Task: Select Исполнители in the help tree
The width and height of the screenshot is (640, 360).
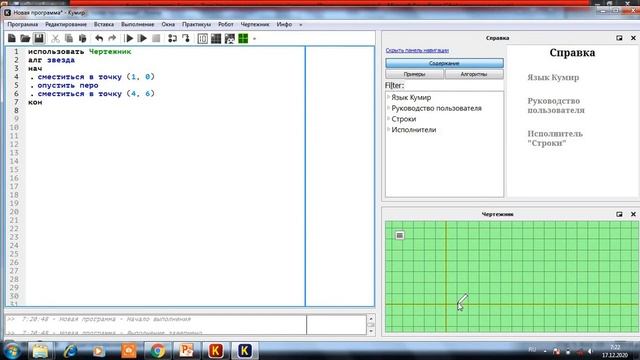Action: [x=413, y=129]
